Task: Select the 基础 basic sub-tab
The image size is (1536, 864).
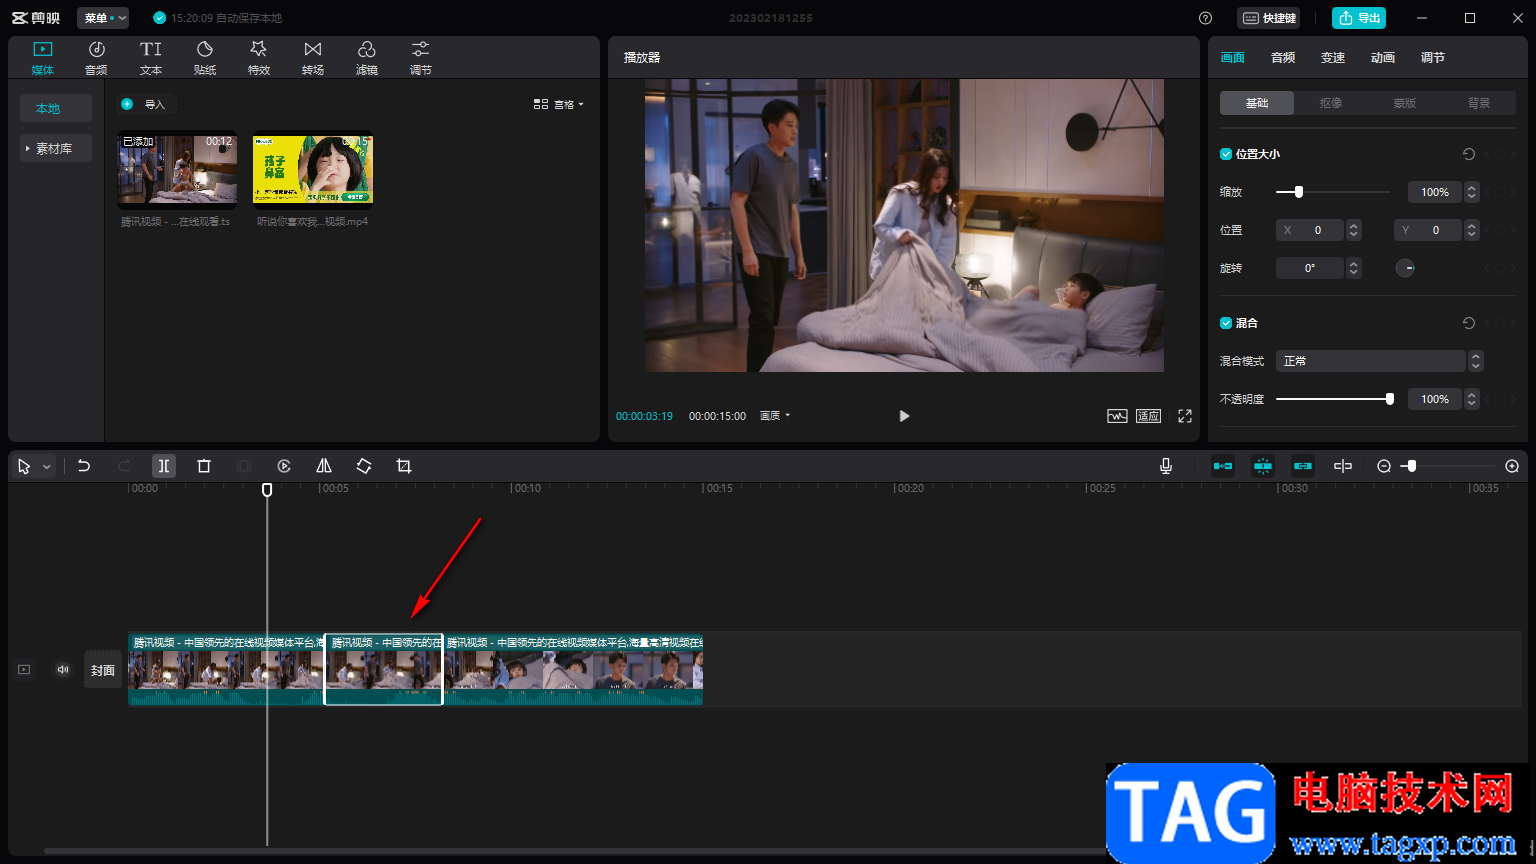Action: [x=1257, y=103]
